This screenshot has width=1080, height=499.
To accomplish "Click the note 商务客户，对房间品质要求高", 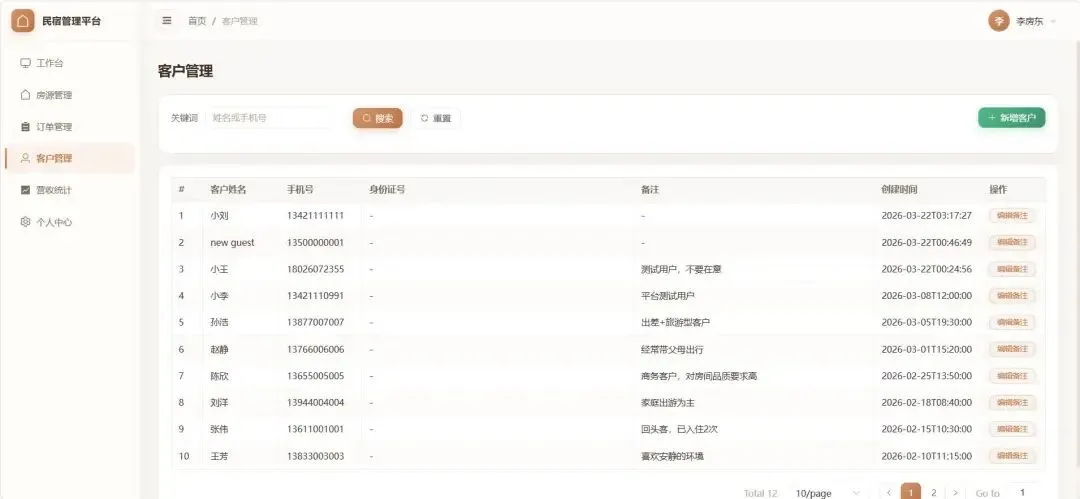I will [699, 376].
